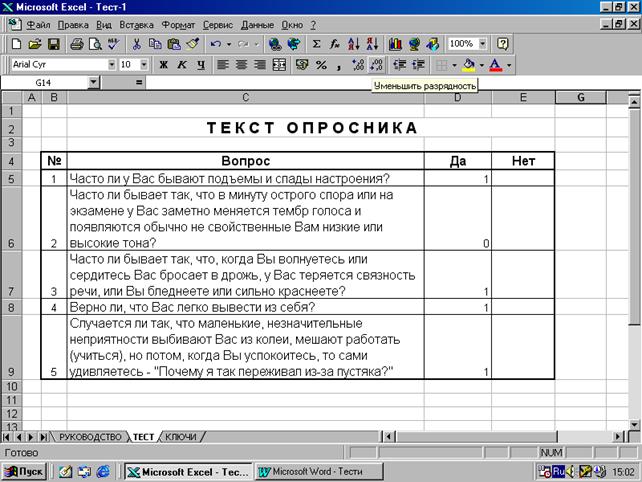Click the Merge and Center icon
This screenshot has height=482, width=642.
tap(279, 65)
